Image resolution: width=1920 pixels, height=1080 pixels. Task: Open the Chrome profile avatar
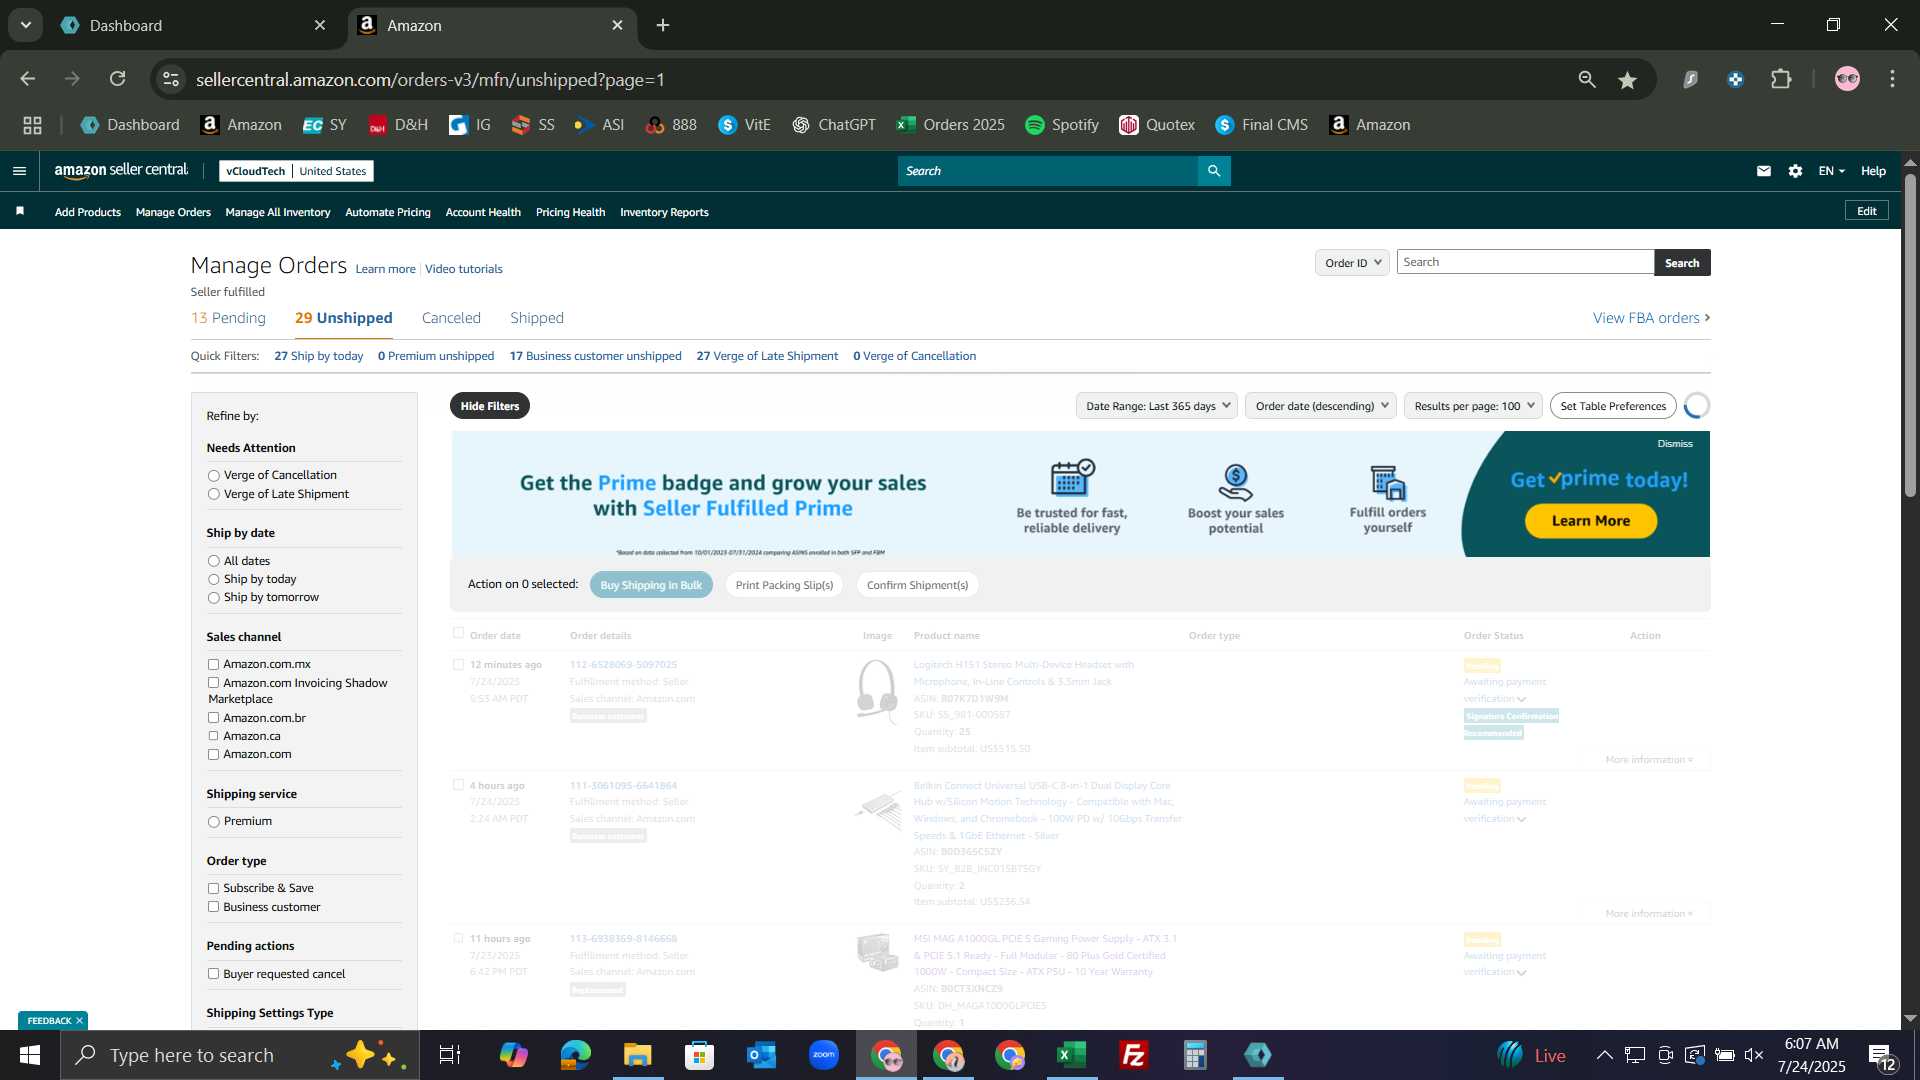pos(1848,79)
